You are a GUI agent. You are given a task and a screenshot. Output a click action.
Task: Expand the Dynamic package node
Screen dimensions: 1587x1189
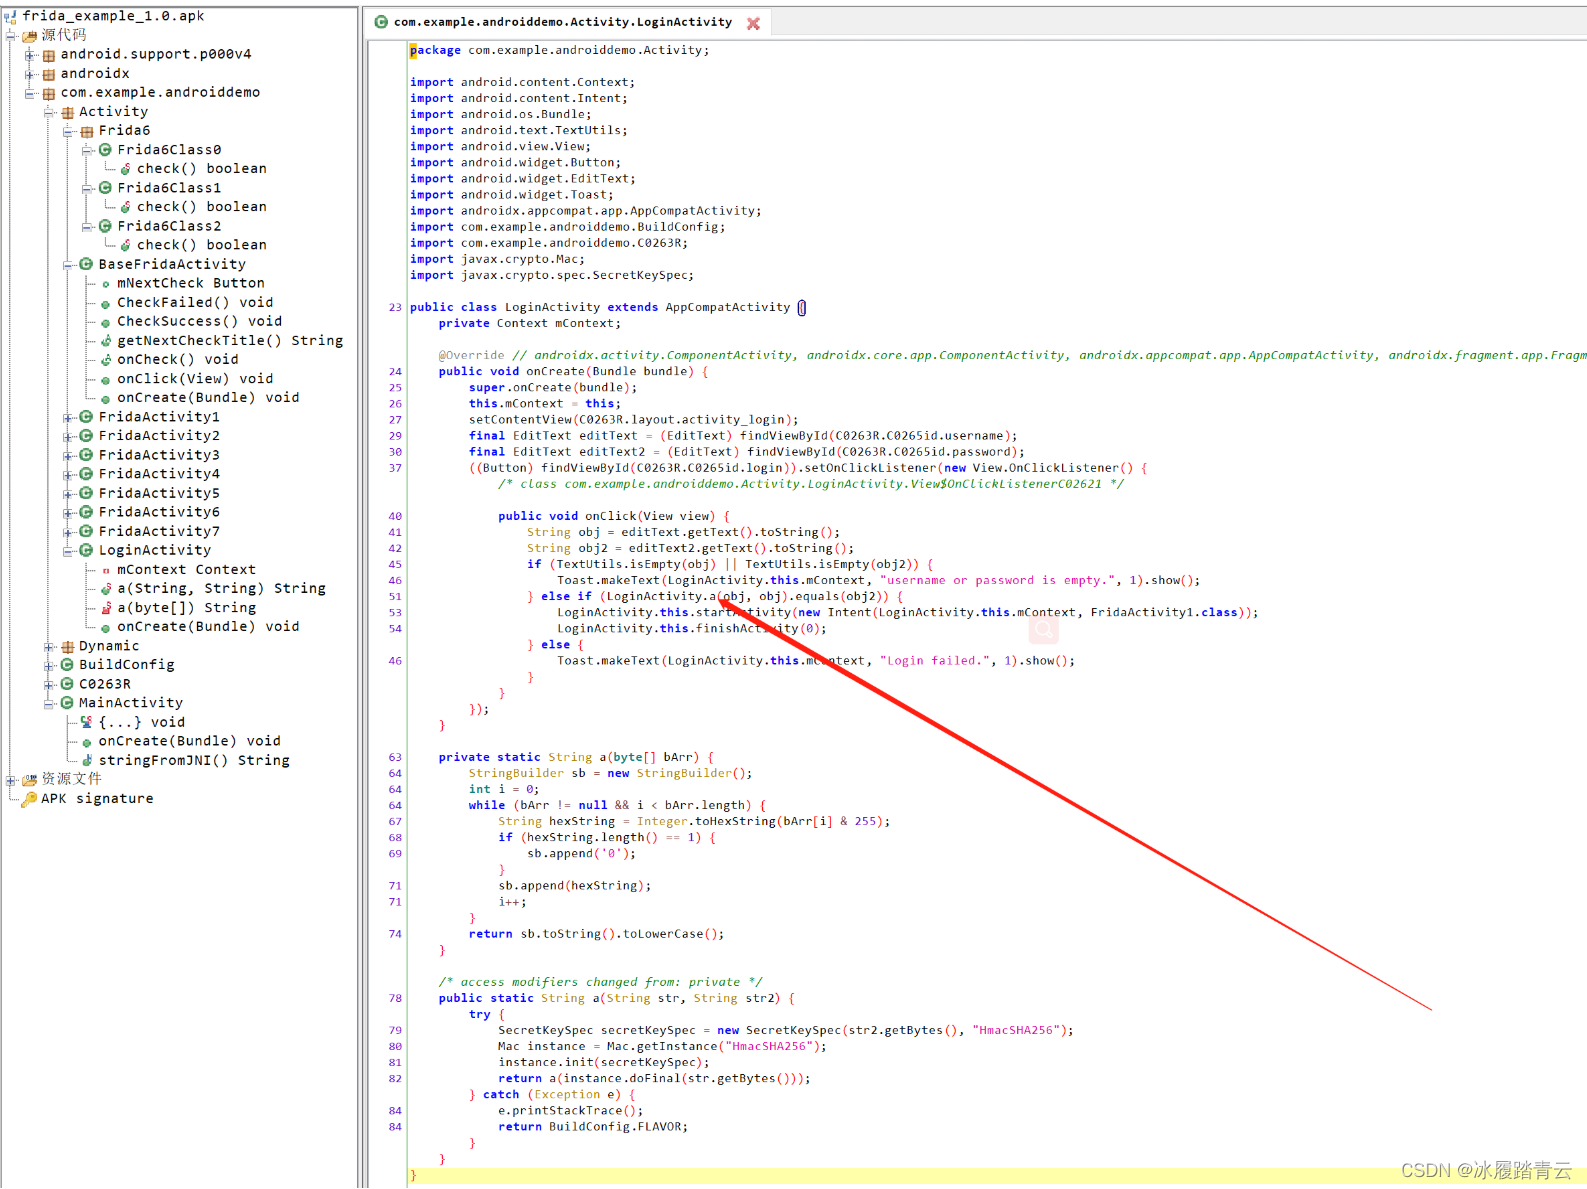click(x=49, y=646)
